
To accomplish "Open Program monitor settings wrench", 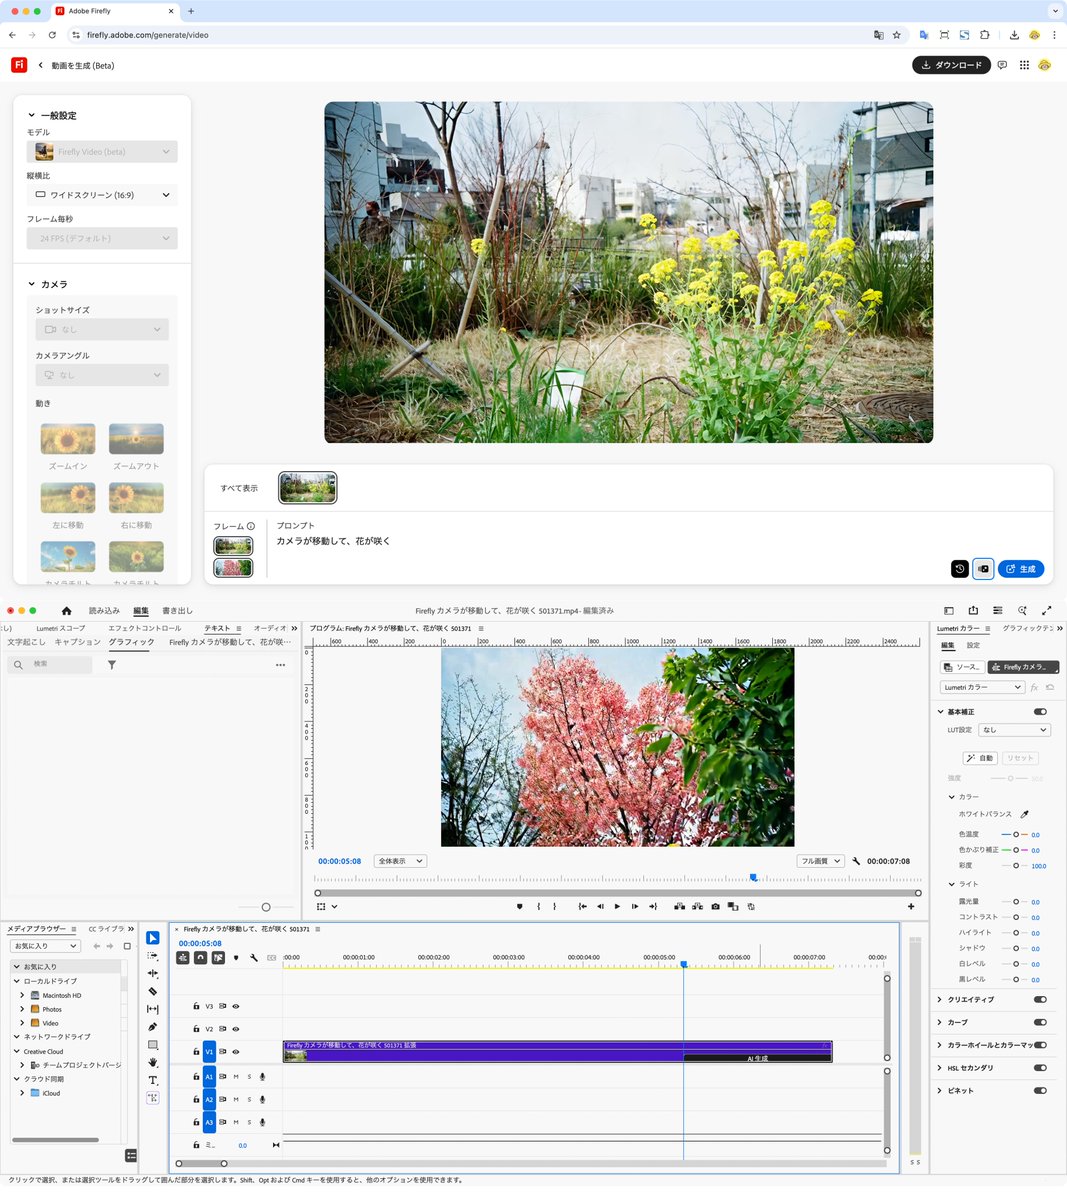I will click(856, 861).
